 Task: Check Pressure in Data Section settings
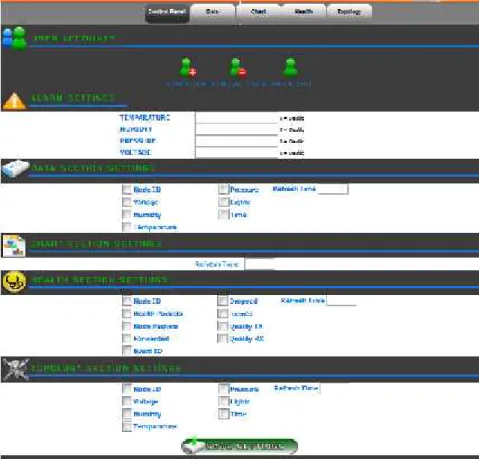point(223,190)
